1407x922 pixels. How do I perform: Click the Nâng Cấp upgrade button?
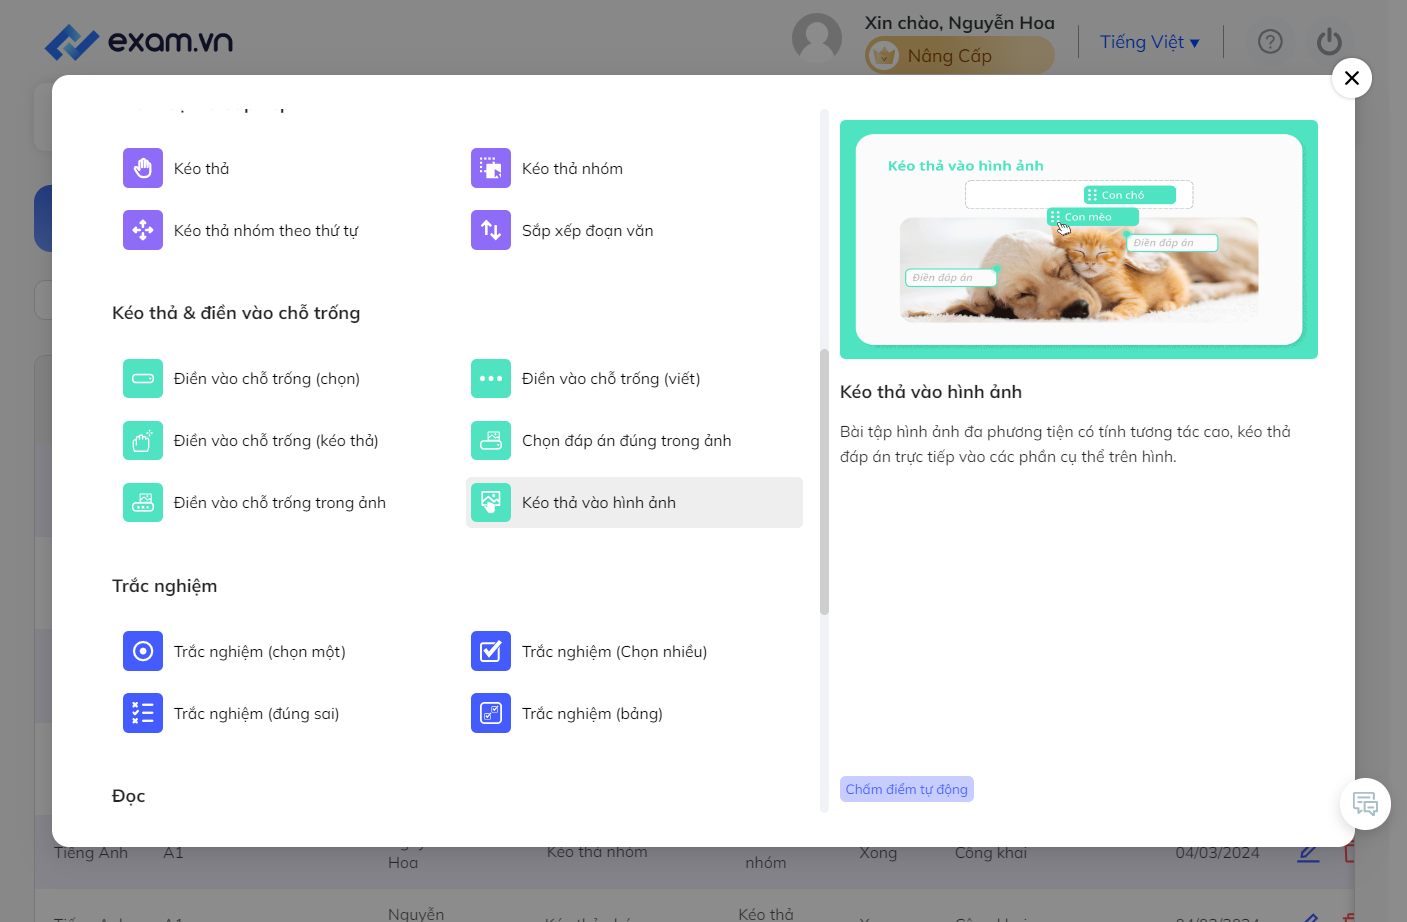click(959, 56)
